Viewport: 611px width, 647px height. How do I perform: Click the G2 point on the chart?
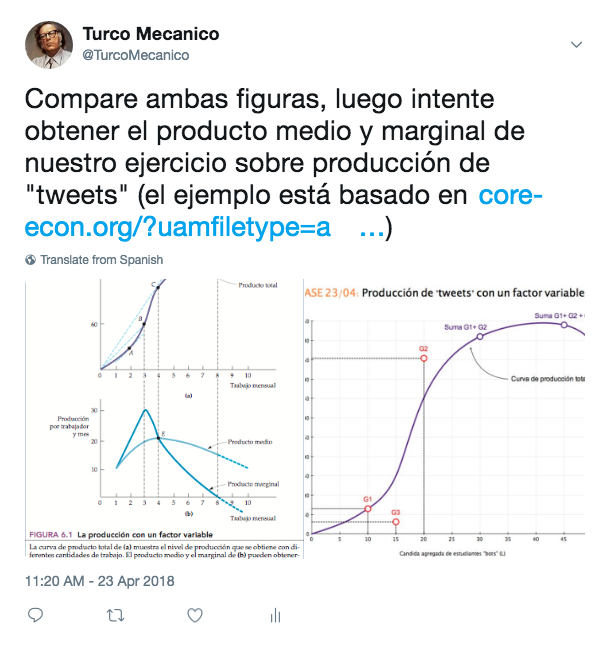tap(424, 358)
